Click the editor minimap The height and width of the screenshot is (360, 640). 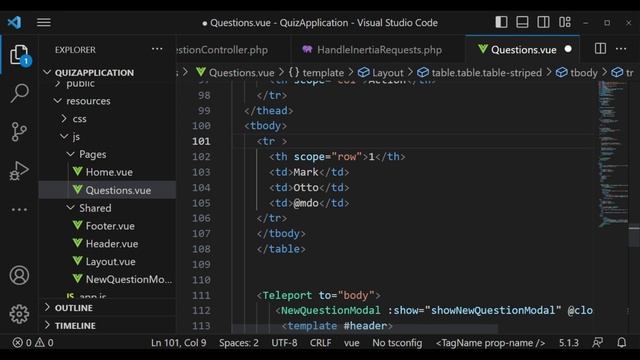pos(613,153)
